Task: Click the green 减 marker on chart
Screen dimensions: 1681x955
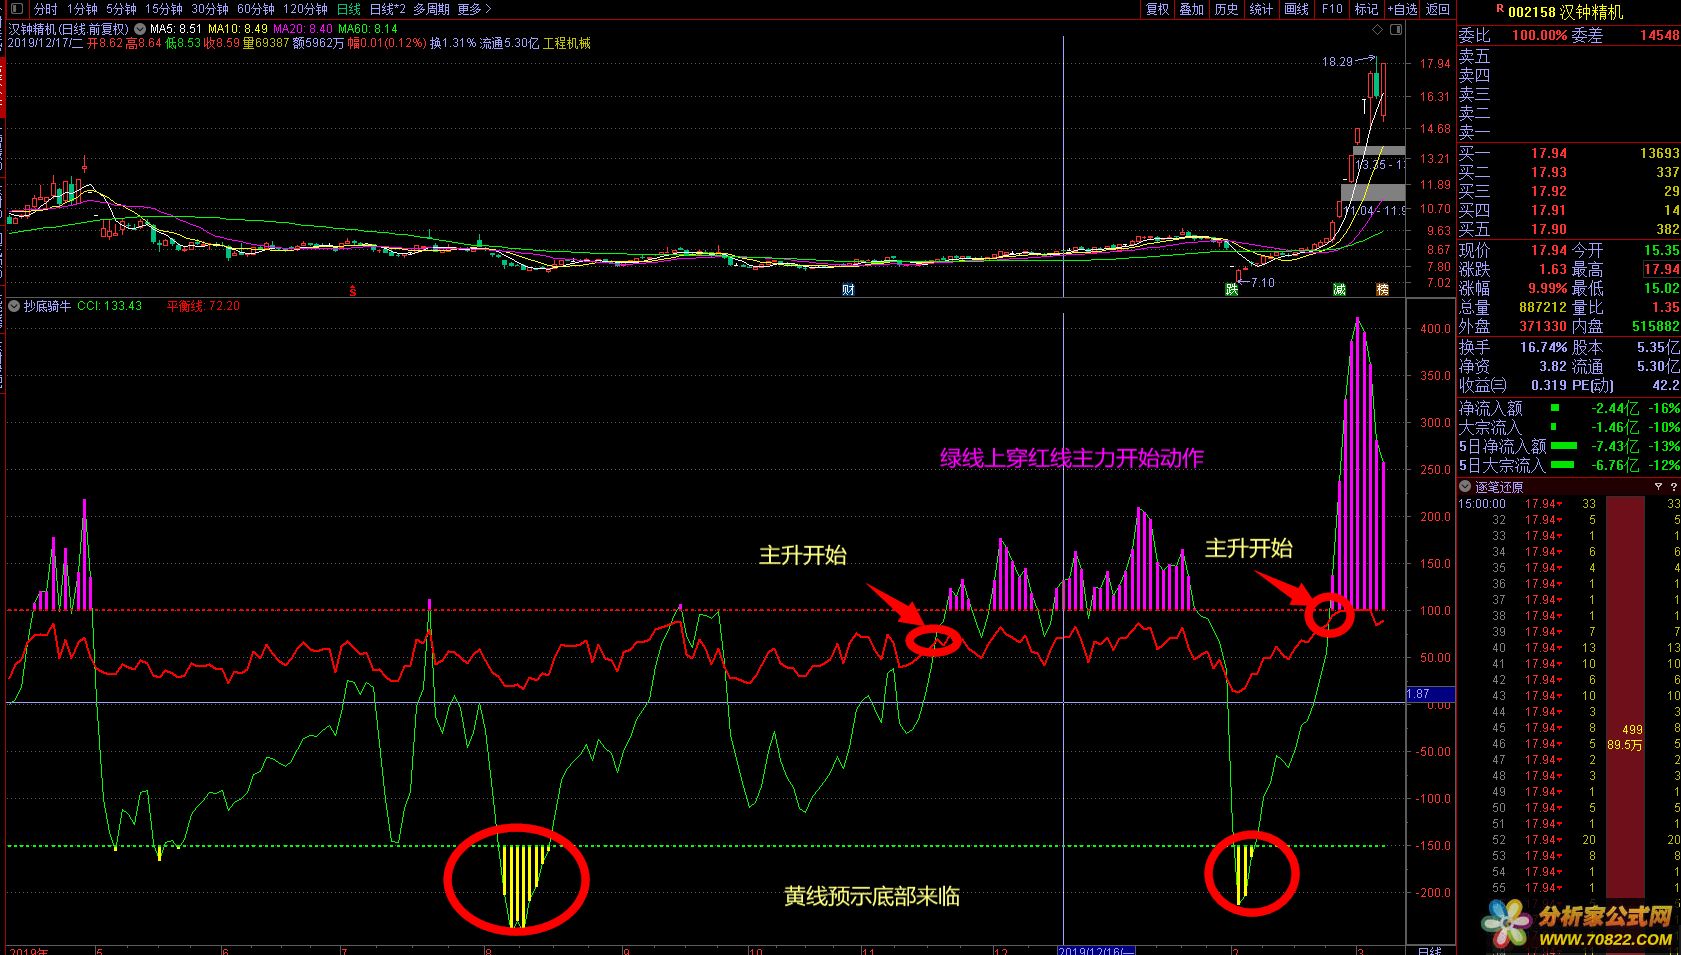Action: coord(1339,289)
